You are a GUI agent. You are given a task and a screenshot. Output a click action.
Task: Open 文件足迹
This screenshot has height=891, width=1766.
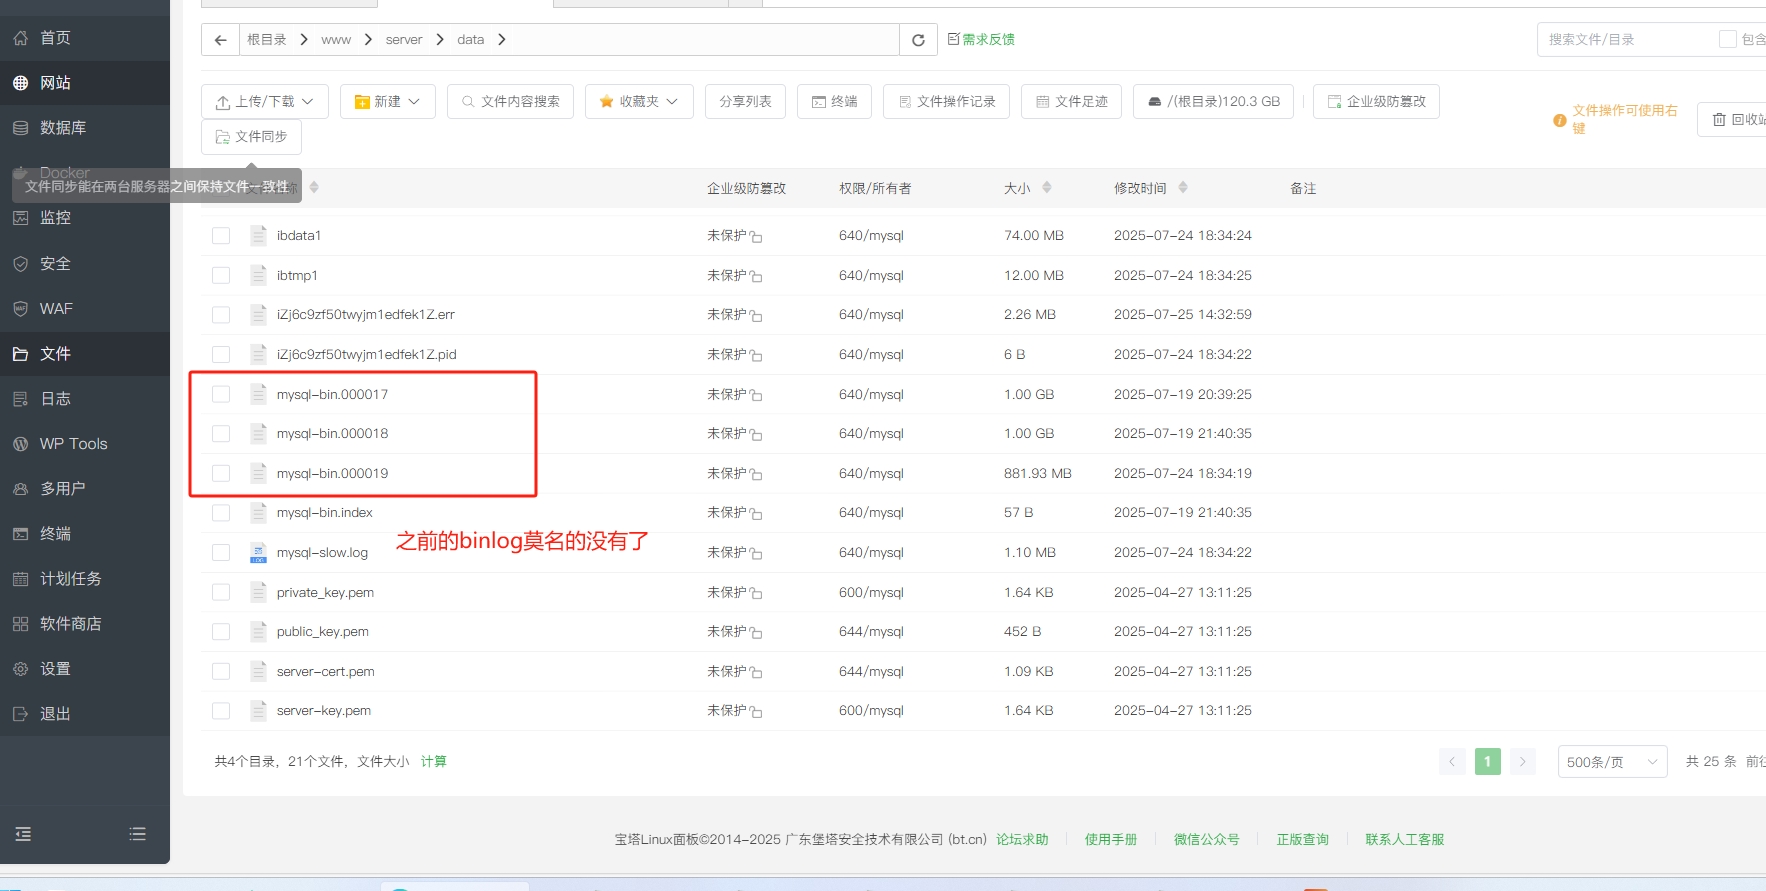(x=1072, y=102)
